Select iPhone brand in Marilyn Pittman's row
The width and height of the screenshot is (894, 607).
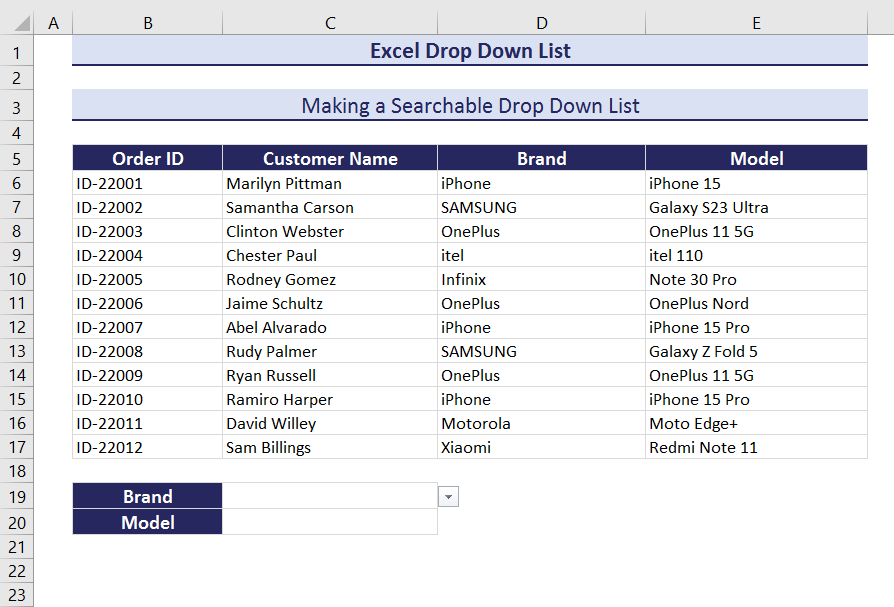[x=542, y=183]
